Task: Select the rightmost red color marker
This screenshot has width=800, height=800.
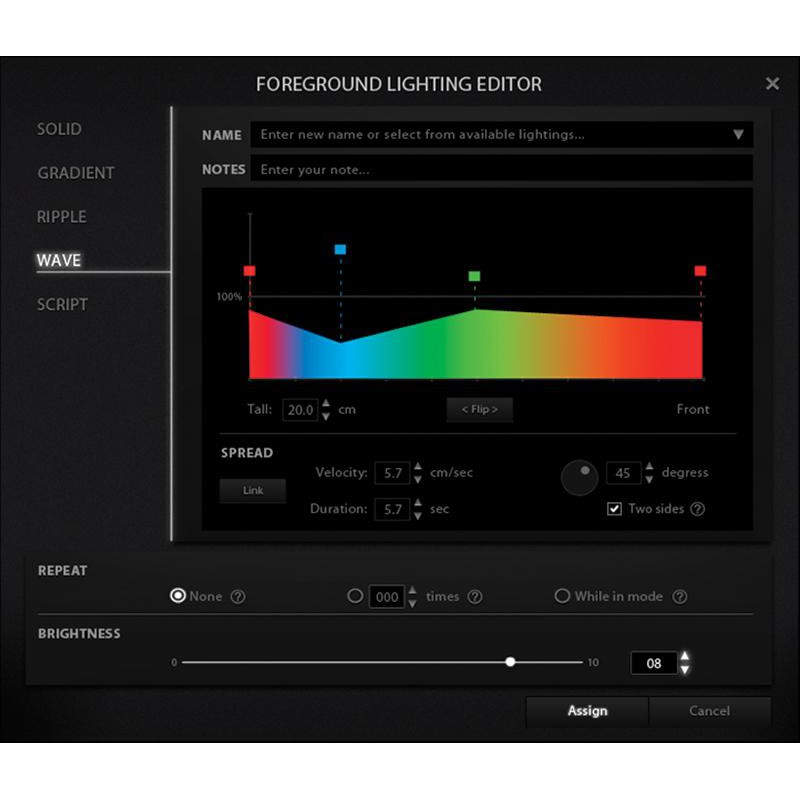Action: tap(700, 271)
